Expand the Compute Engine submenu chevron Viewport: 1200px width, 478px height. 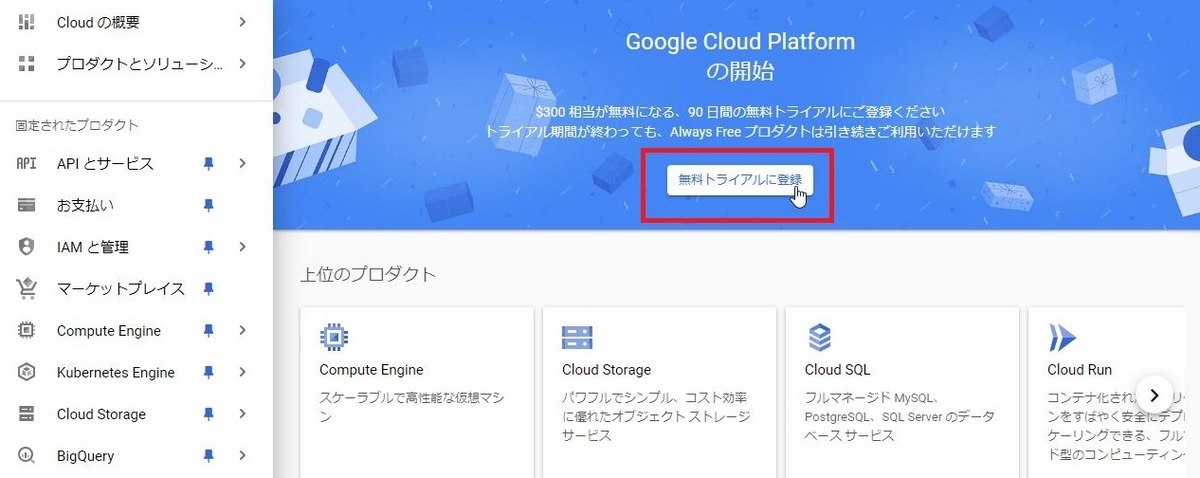tap(243, 331)
